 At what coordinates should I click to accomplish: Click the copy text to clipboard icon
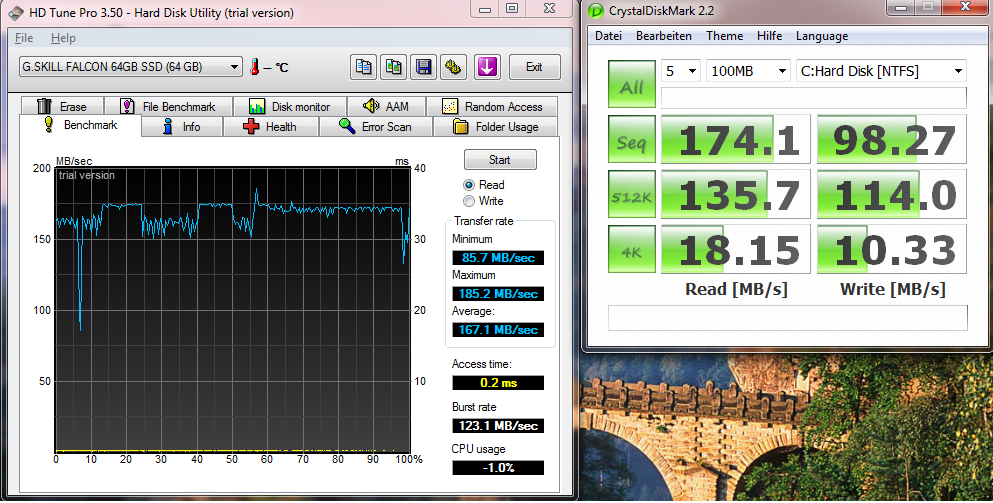(x=363, y=67)
